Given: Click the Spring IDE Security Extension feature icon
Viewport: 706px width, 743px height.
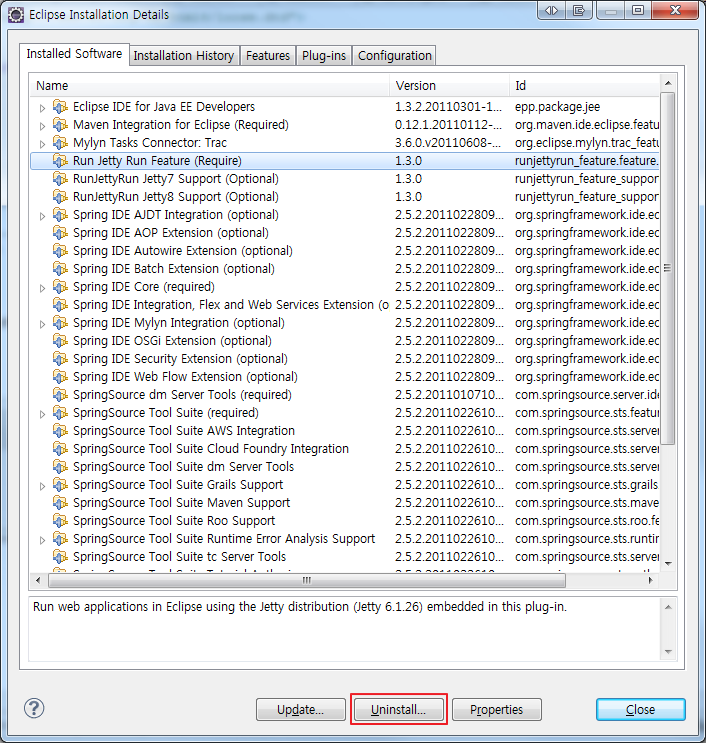Looking at the screenshot, I should pos(60,359).
